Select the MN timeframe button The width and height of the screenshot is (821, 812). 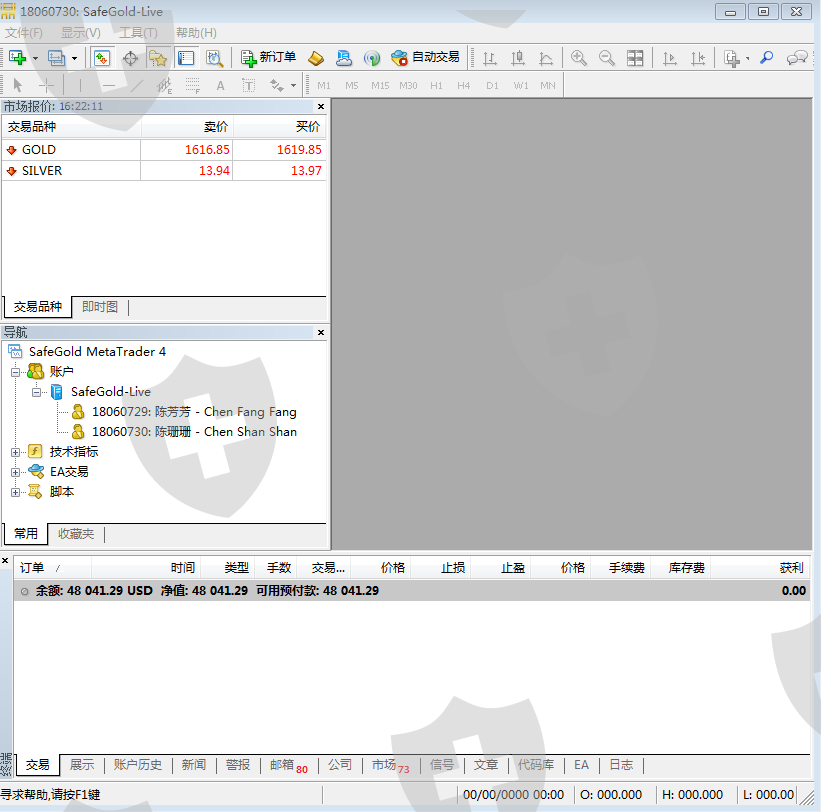pos(548,85)
